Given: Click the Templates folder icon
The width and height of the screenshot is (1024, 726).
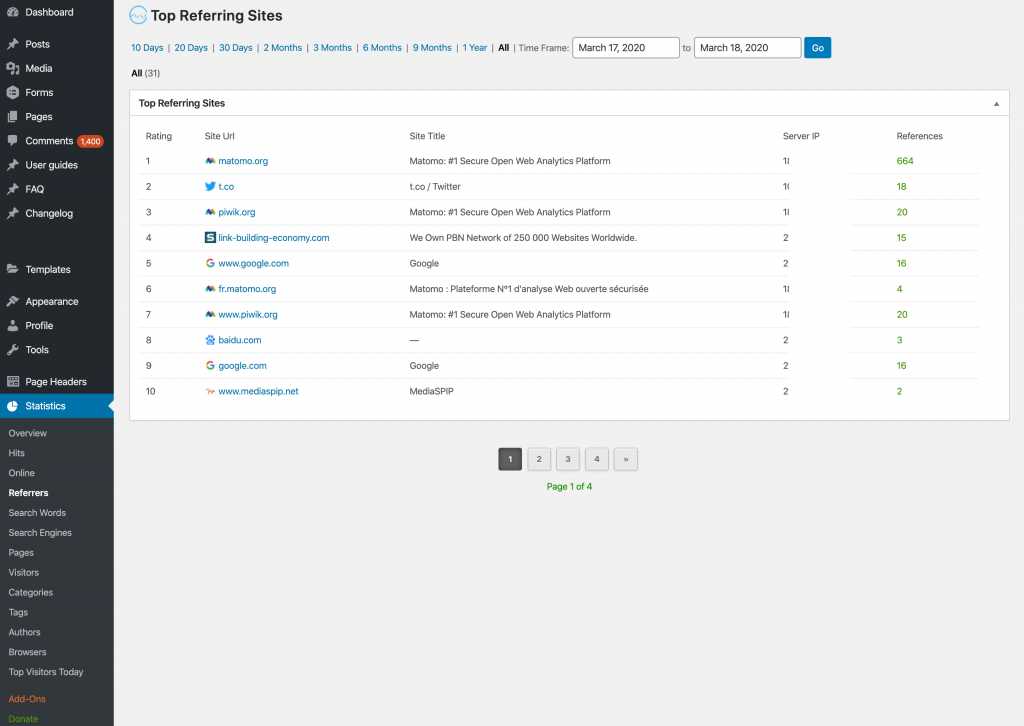Looking at the screenshot, I should (12, 269).
